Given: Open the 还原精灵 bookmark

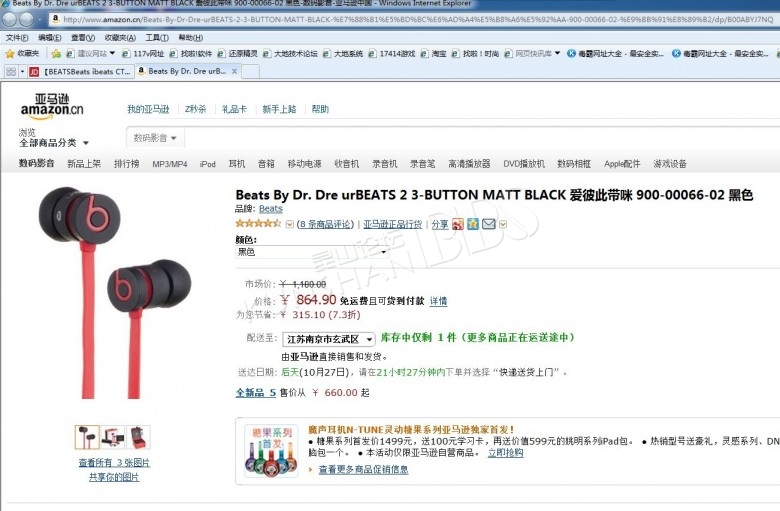Looking at the screenshot, I should pyautogui.click(x=237, y=53).
